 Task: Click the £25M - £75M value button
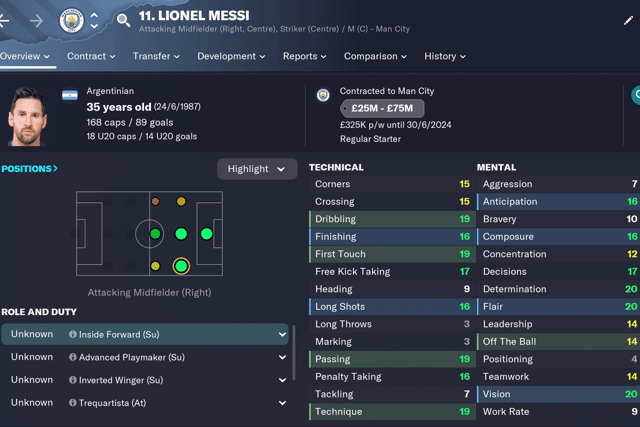[x=382, y=109]
